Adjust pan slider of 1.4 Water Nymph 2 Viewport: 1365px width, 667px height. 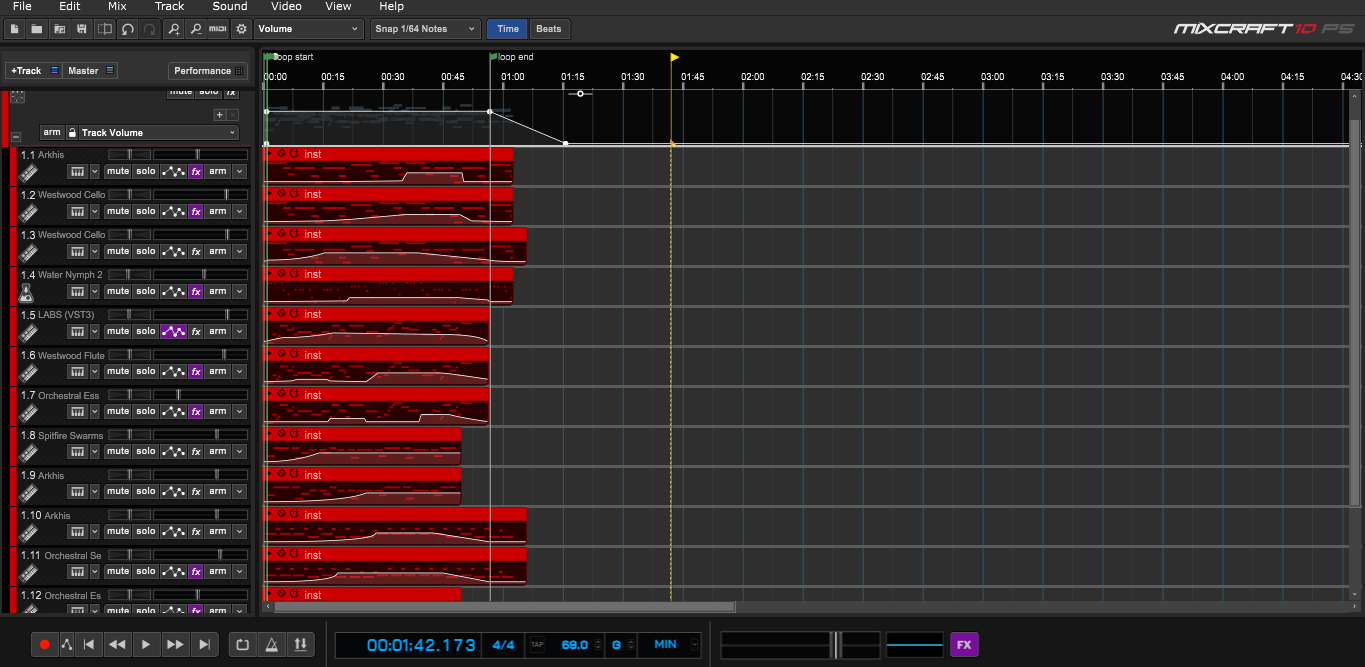click(129, 274)
